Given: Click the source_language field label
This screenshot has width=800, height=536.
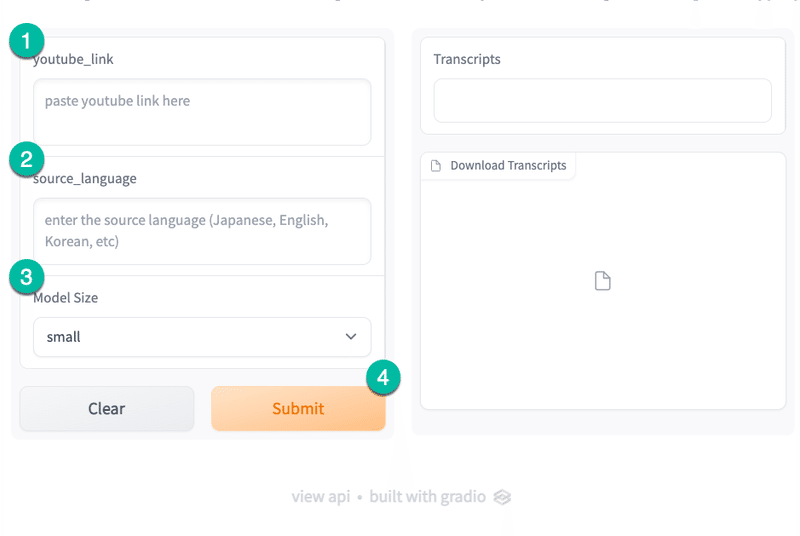Looking at the screenshot, I should click(85, 179).
